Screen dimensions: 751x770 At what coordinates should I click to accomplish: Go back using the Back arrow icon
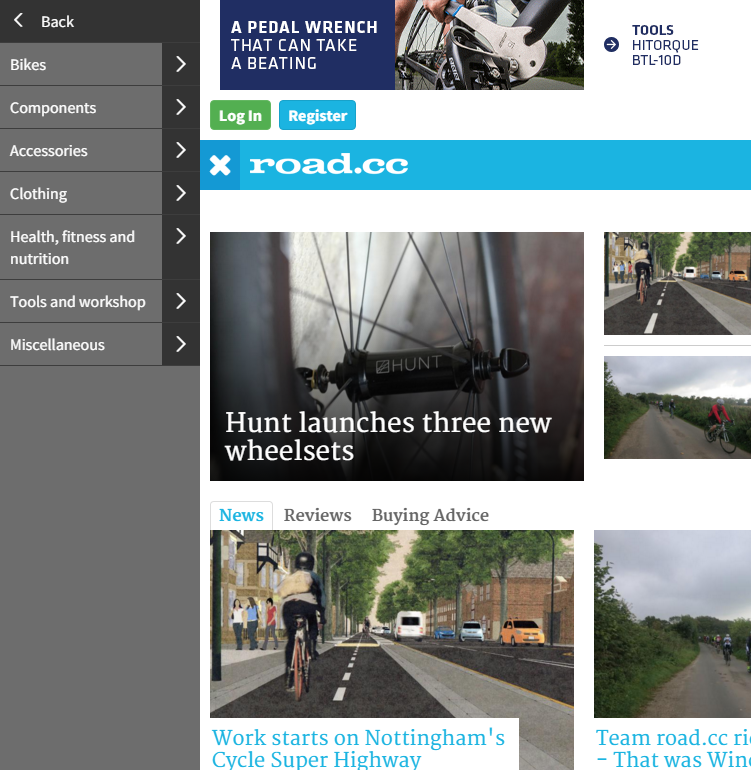pos(18,21)
